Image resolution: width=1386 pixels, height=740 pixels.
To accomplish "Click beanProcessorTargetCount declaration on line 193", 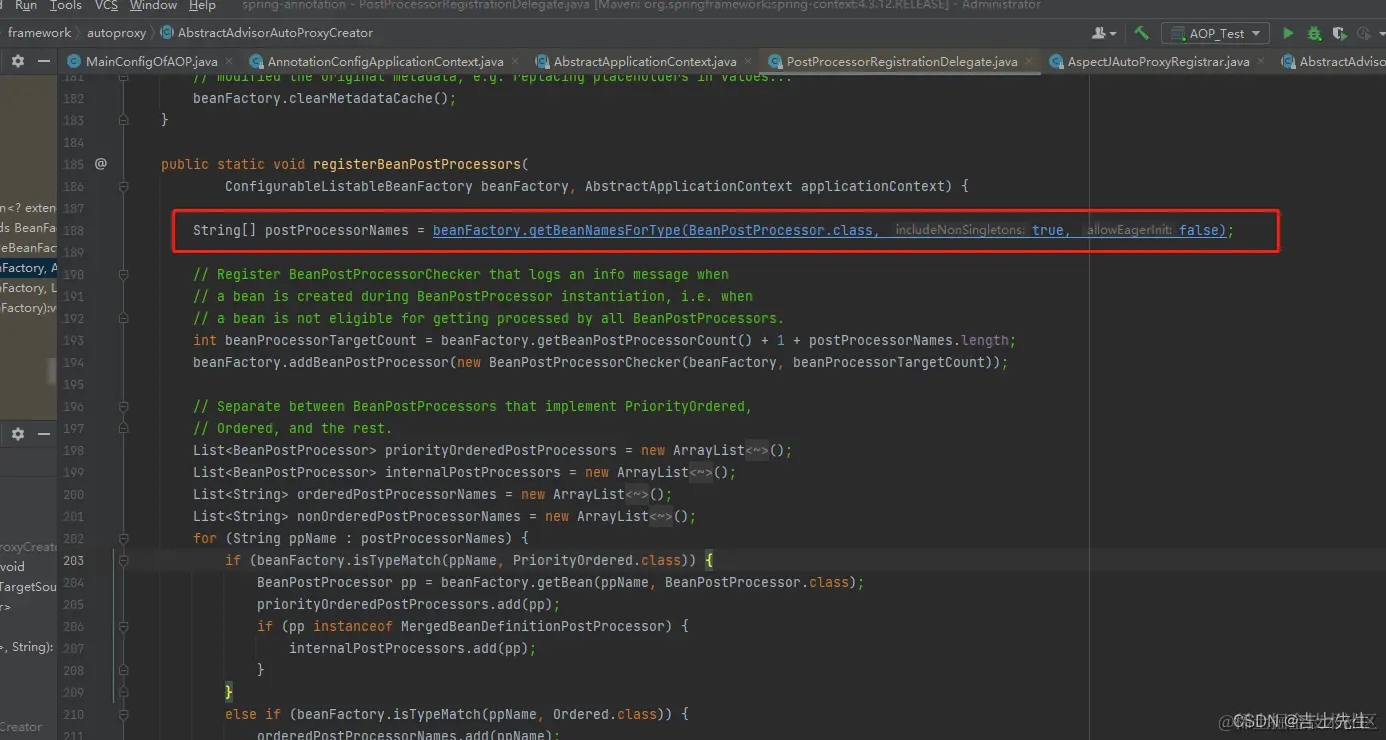I will [320, 340].
